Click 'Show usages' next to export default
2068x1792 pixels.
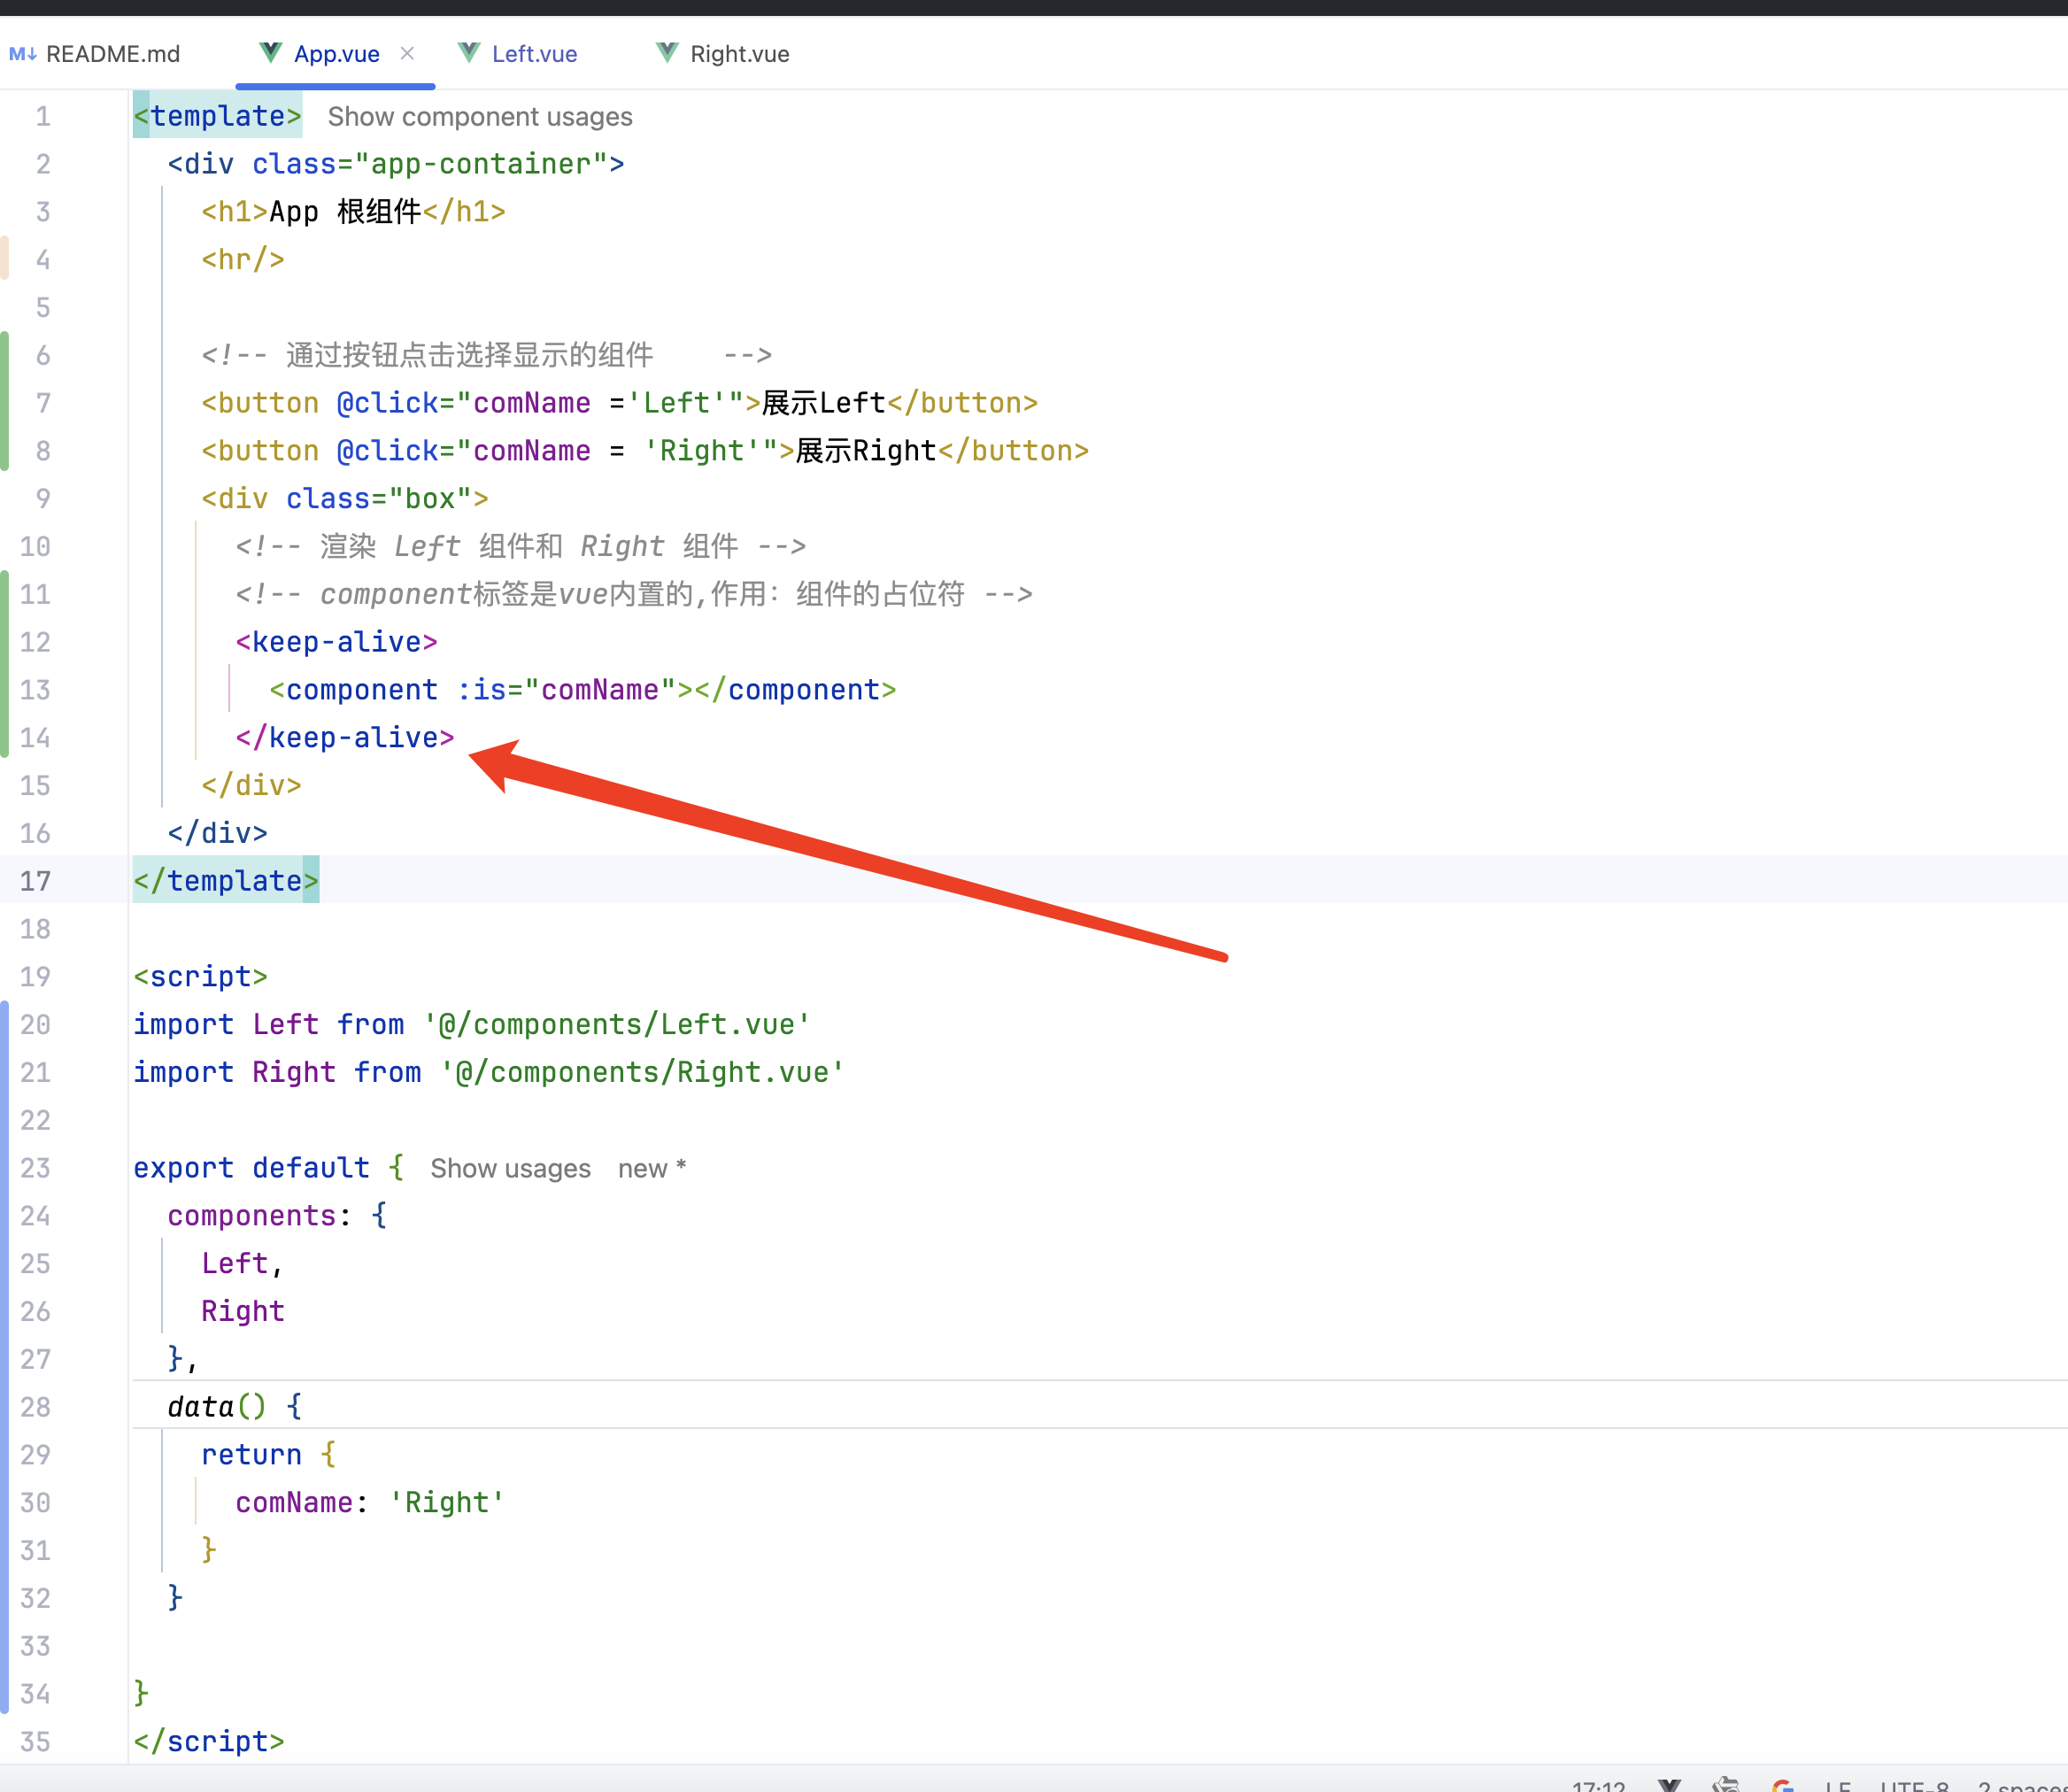pyautogui.click(x=510, y=1169)
